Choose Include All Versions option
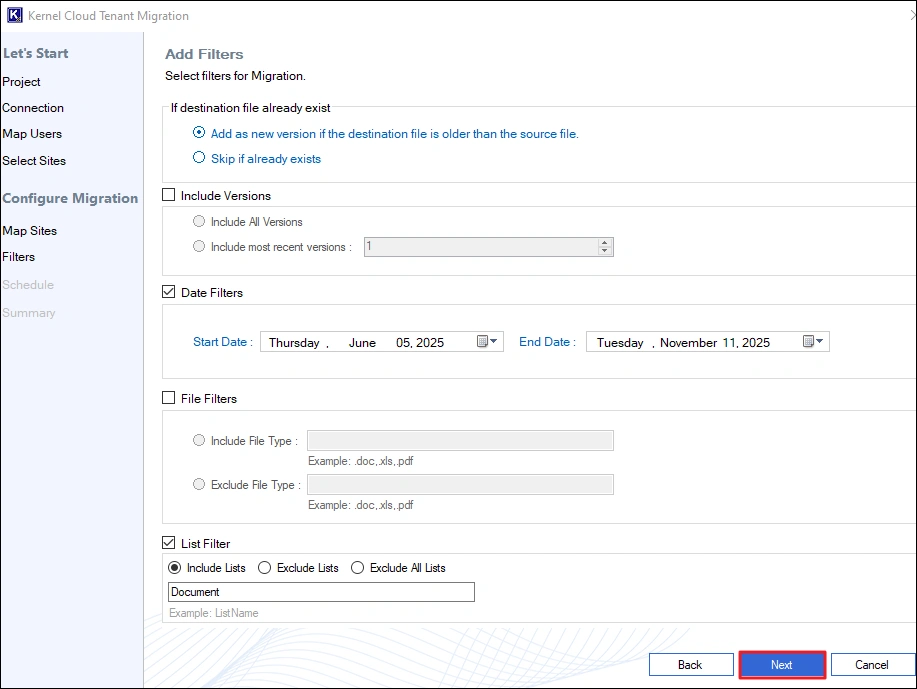The image size is (917, 689). [199, 221]
